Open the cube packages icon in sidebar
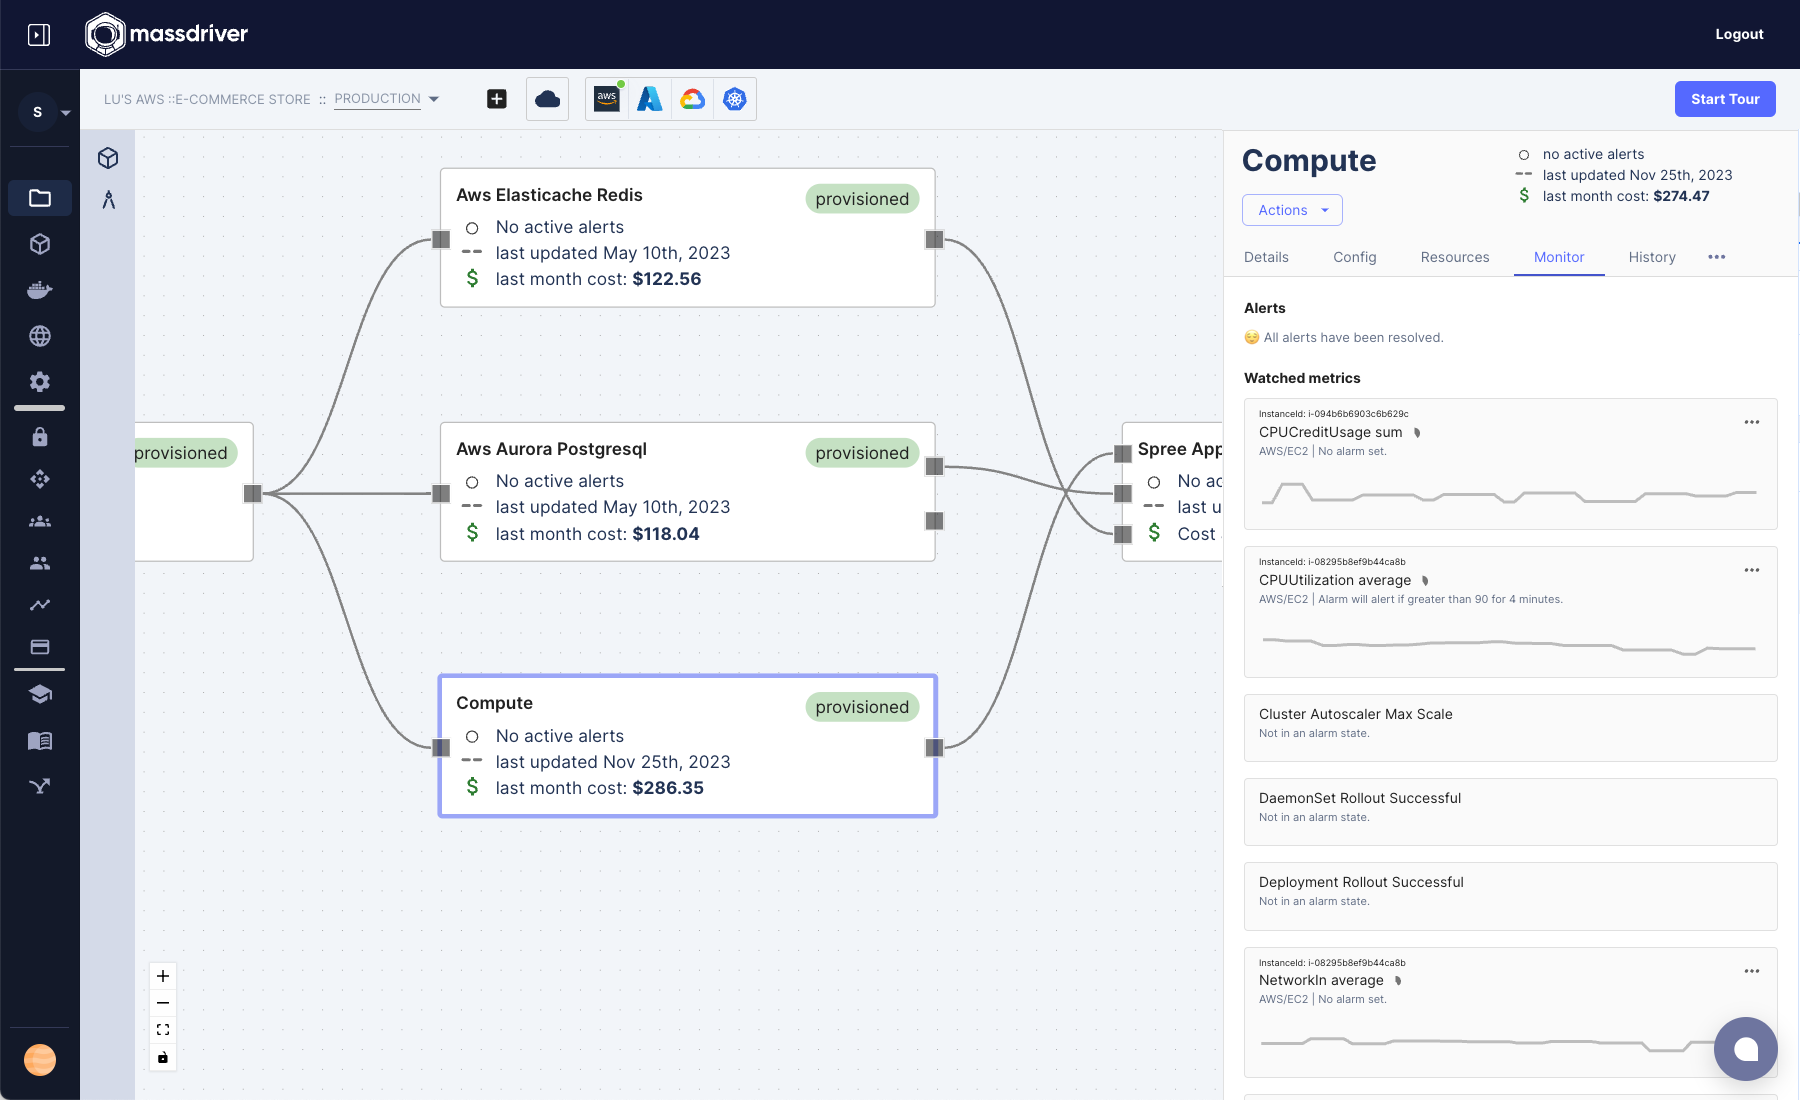 [40, 244]
